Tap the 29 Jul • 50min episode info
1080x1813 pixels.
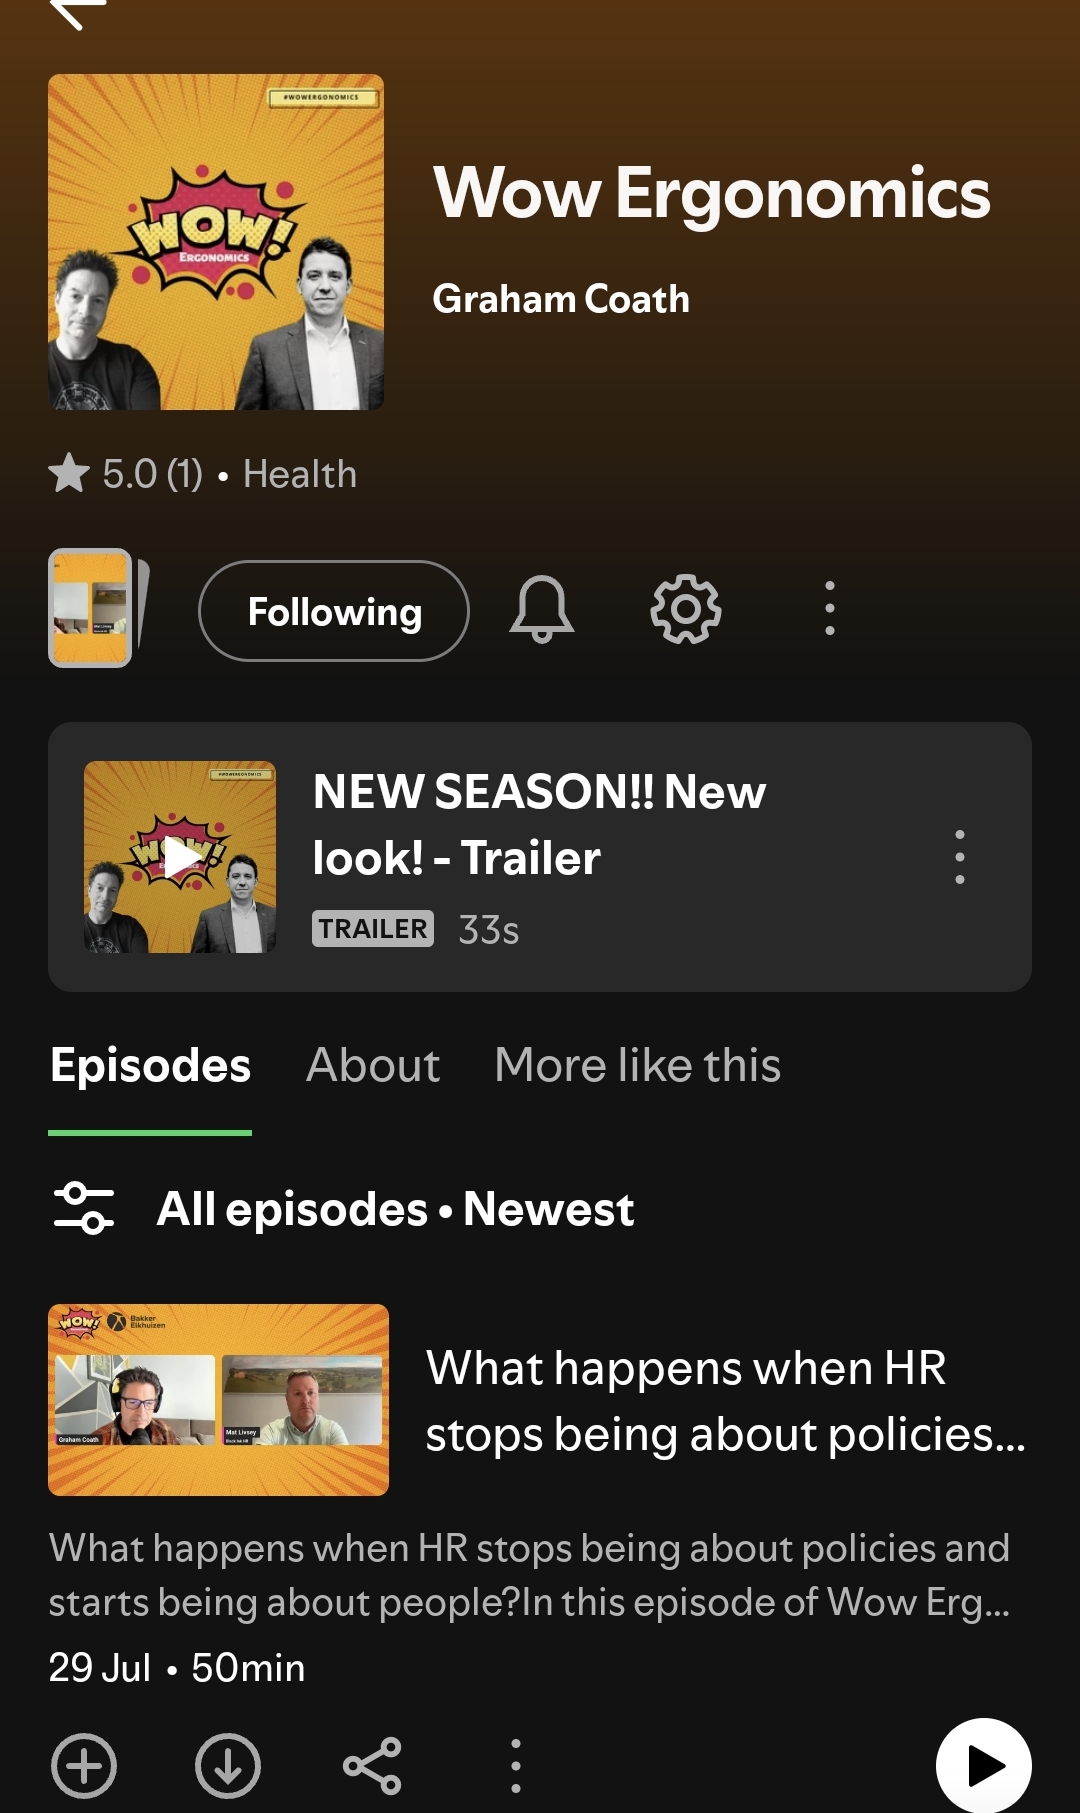coord(177,1668)
